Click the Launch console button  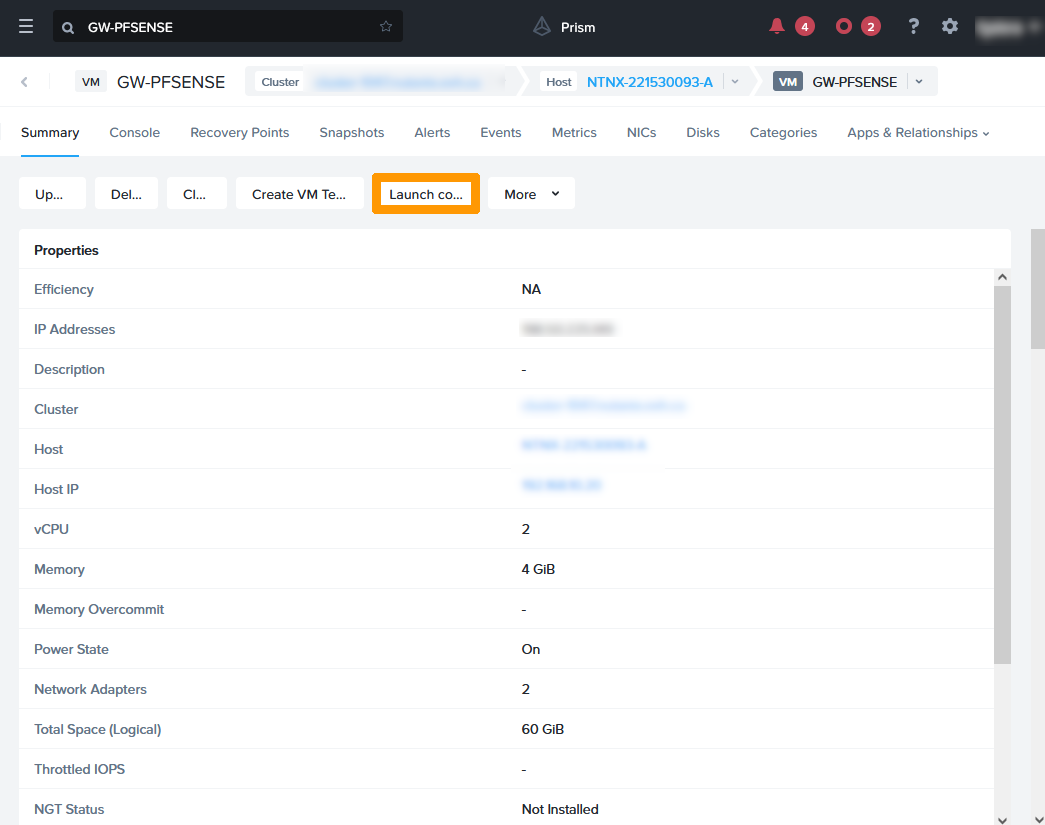coord(426,194)
